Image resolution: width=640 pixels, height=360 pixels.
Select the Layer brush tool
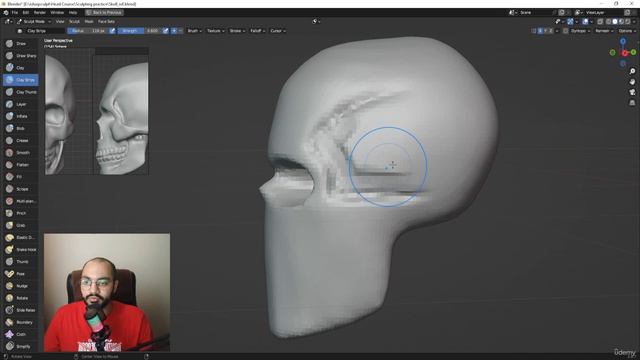(20, 104)
